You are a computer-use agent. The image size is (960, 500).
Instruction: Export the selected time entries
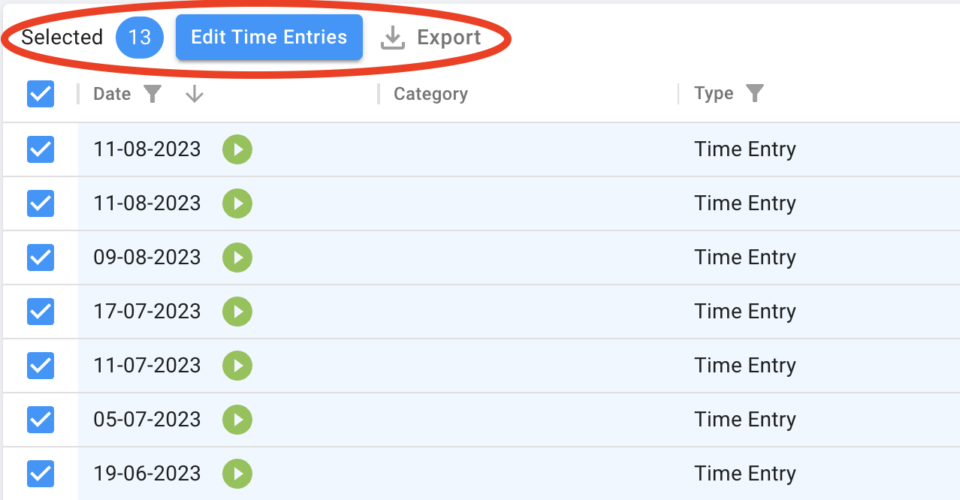click(x=431, y=38)
